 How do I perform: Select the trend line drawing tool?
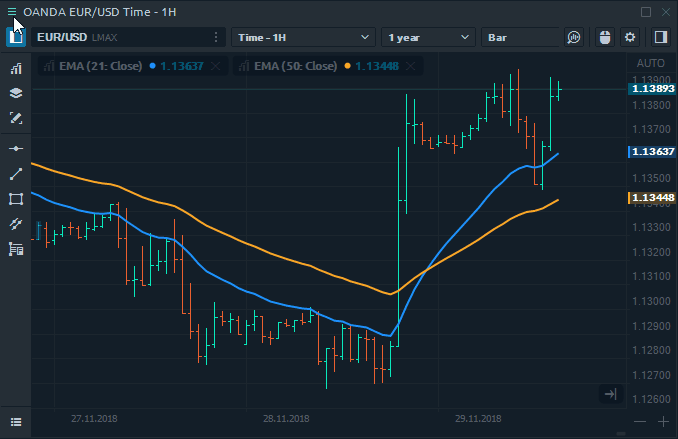[16, 174]
